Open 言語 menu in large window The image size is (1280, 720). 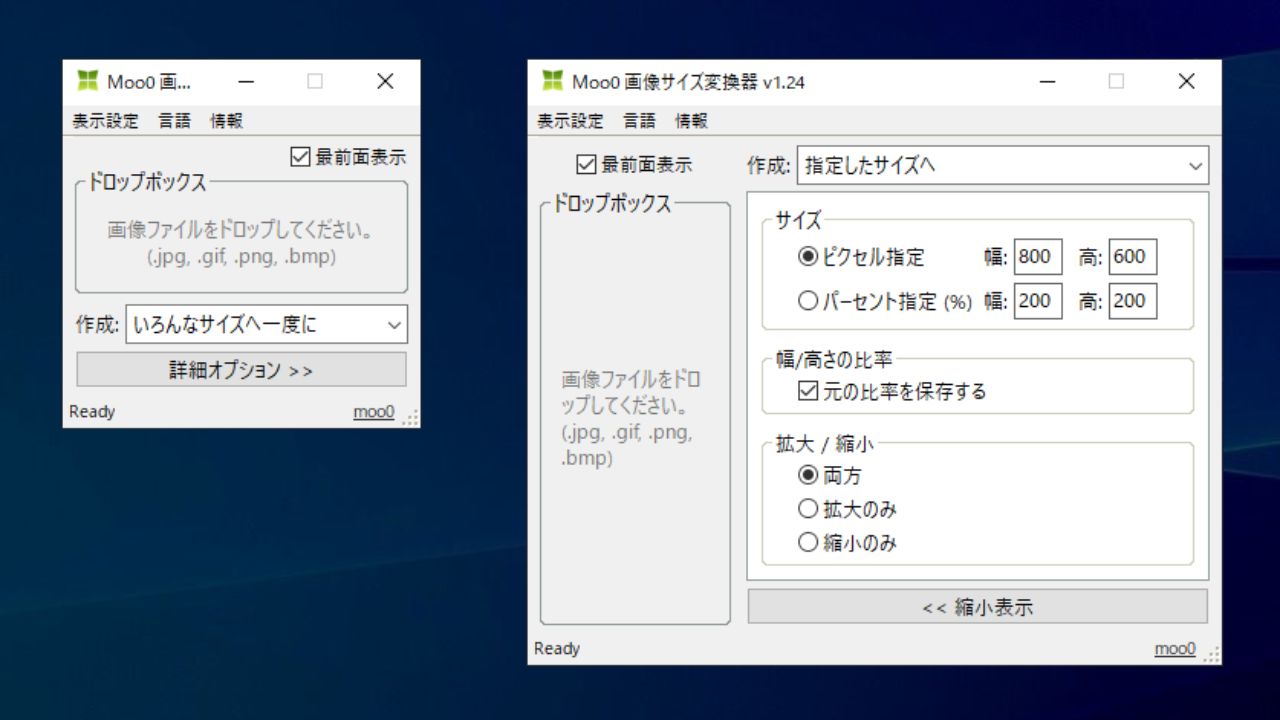(639, 121)
